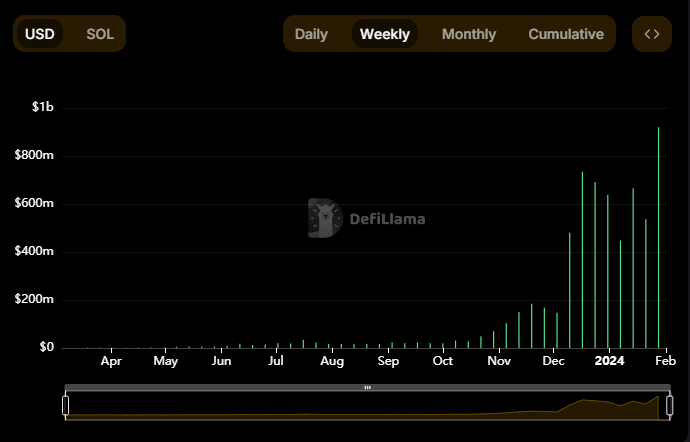
Task: Show the Cumulative chart view
Action: click(x=566, y=34)
